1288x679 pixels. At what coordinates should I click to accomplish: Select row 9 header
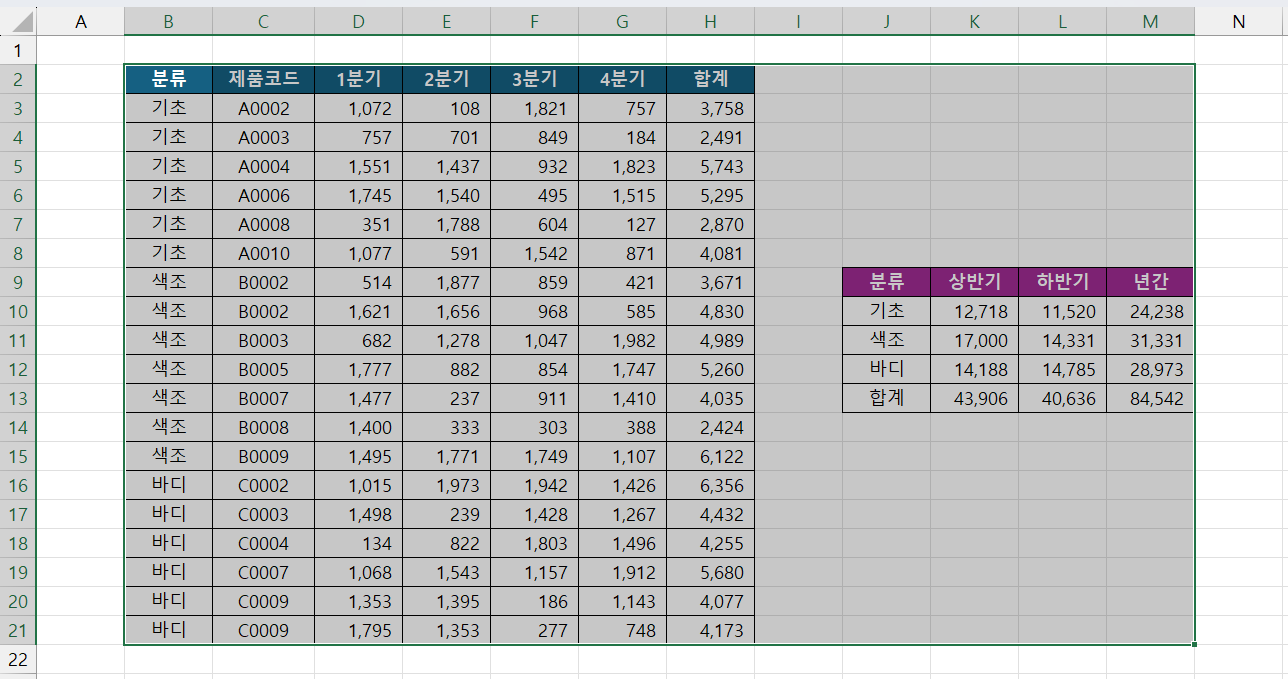pyautogui.click(x=18, y=282)
